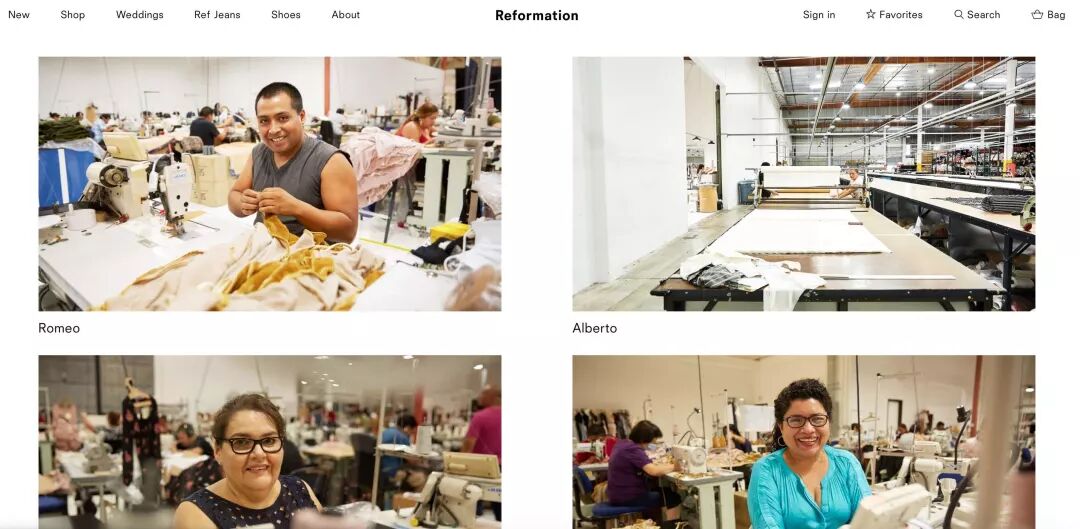The width and height of the screenshot is (1080, 529).
Task: Open the Weddings menu
Action: click(140, 14)
